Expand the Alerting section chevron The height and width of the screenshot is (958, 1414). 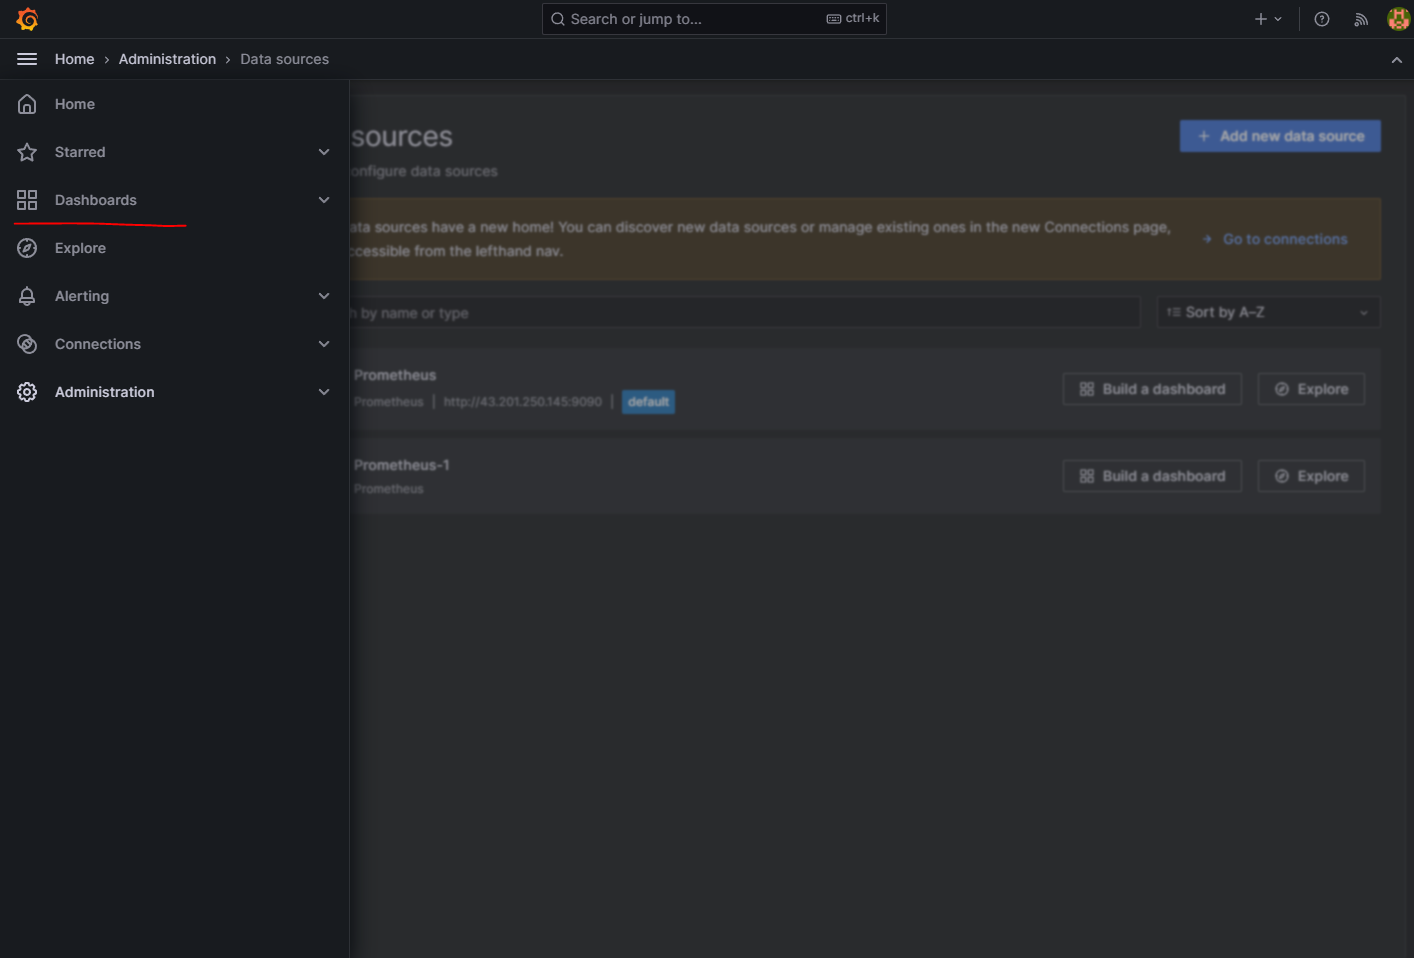click(x=324, y=296)
